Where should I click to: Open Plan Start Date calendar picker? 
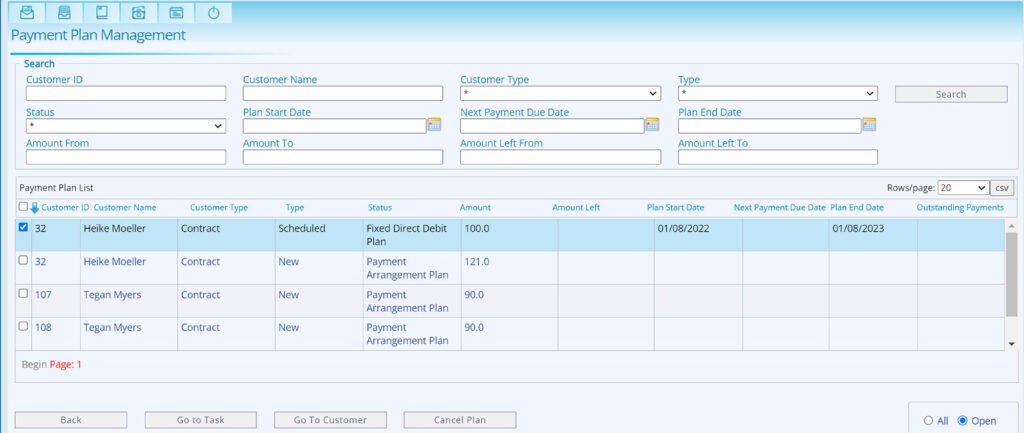(x=434, y=125)
